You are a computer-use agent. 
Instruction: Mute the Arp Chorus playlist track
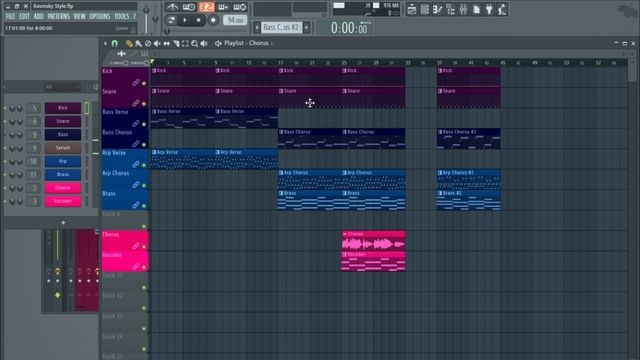[x=144, y=185]
